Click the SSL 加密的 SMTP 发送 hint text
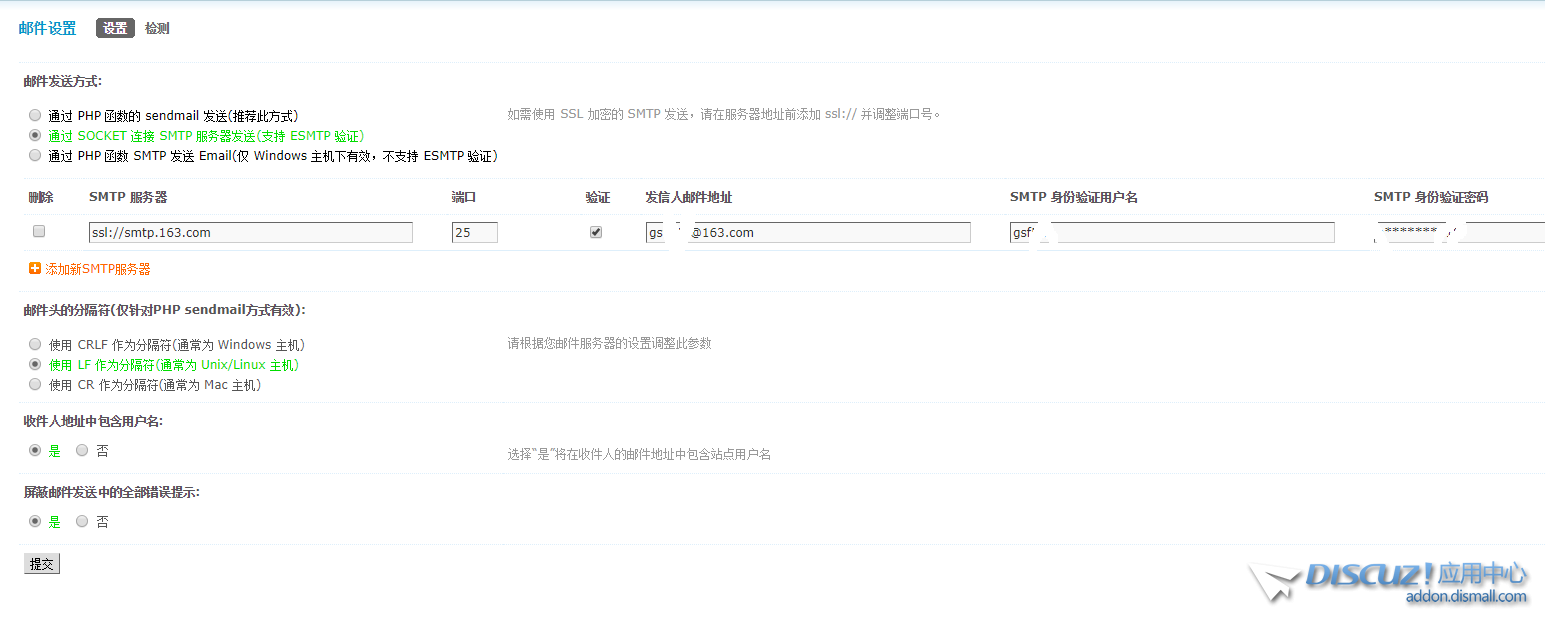This screenshot has height=622, width=1545. (725, 114)
